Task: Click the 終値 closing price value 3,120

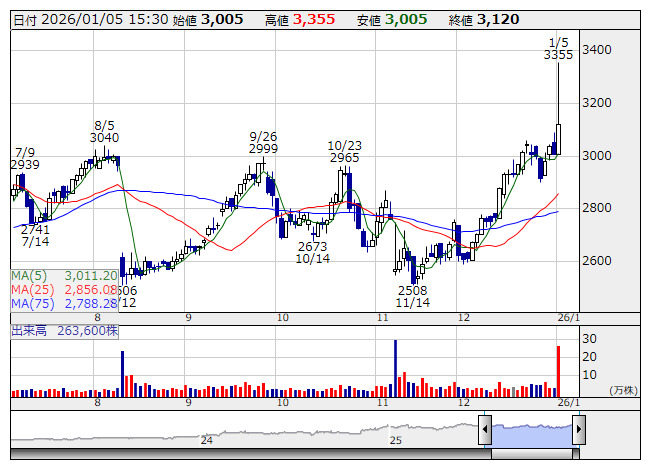Action: pyautogui.click(x=498, y=19)
